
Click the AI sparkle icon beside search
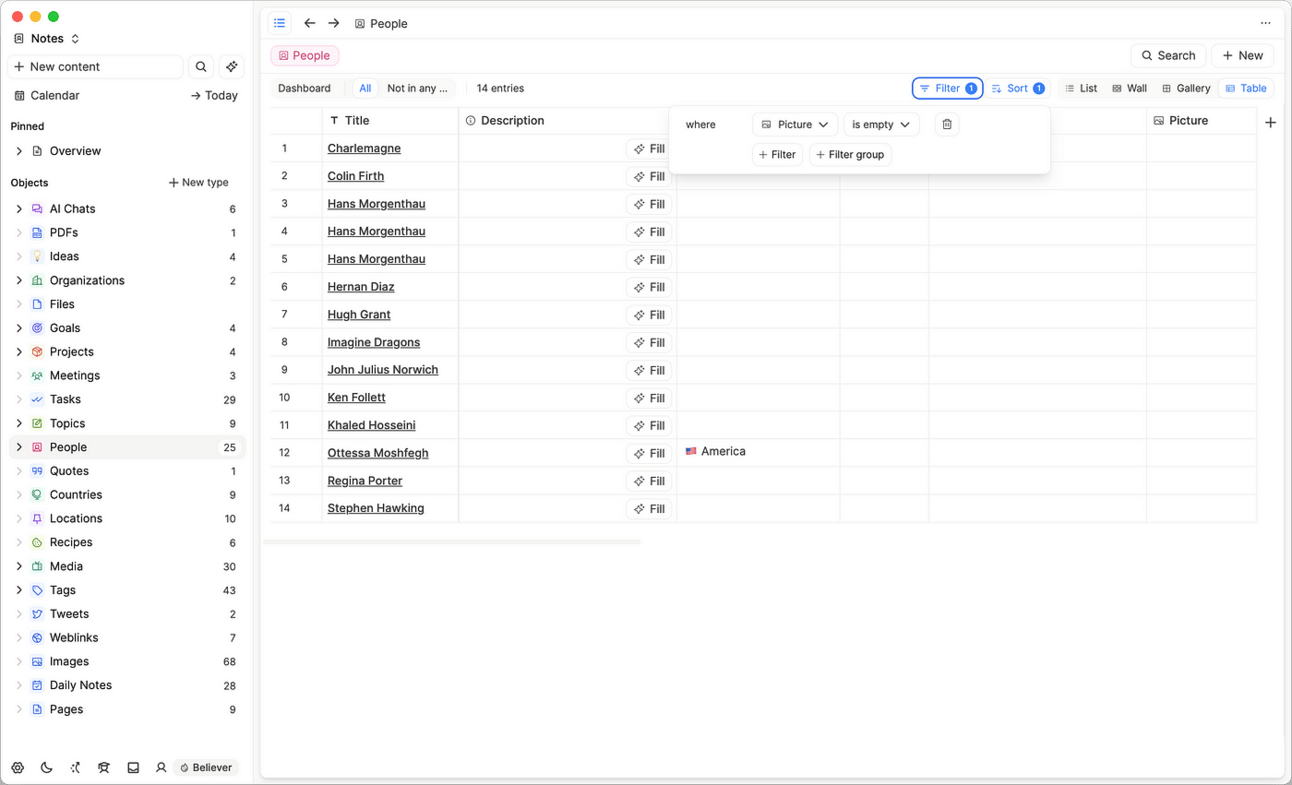point(232,67)
